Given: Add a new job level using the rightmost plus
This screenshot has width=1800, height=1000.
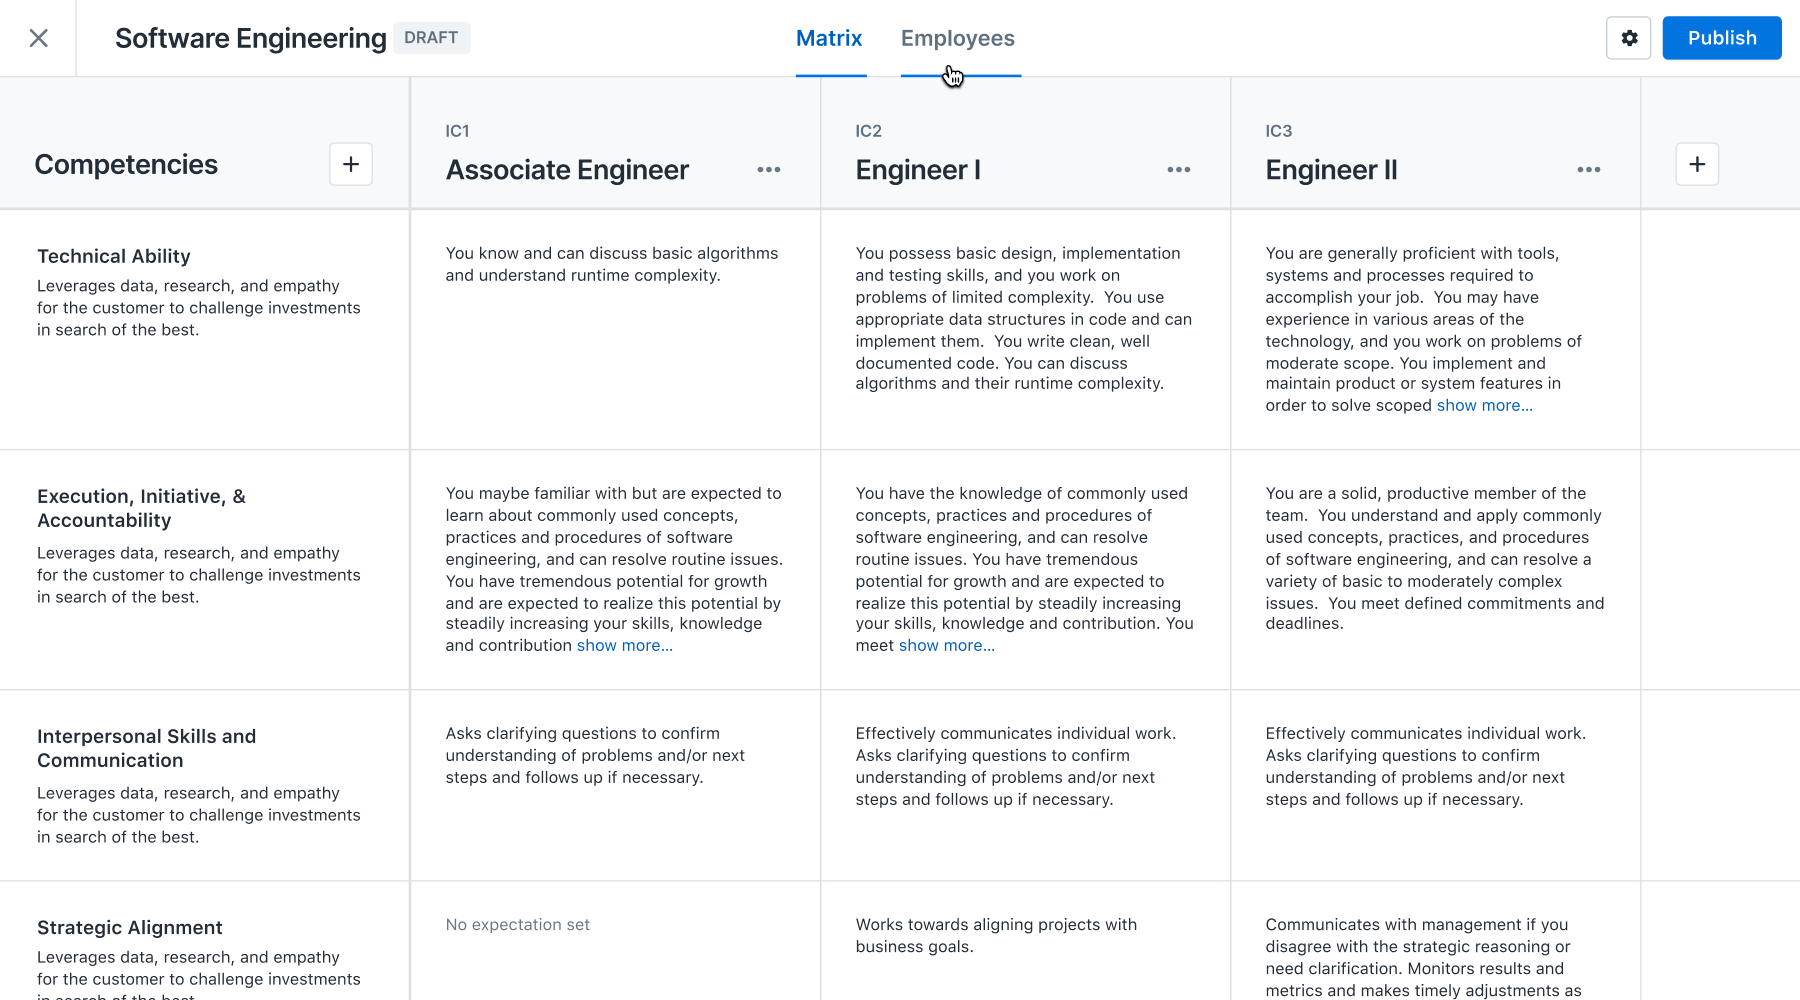Looking at the screenshot, I should coord(1697,164).
